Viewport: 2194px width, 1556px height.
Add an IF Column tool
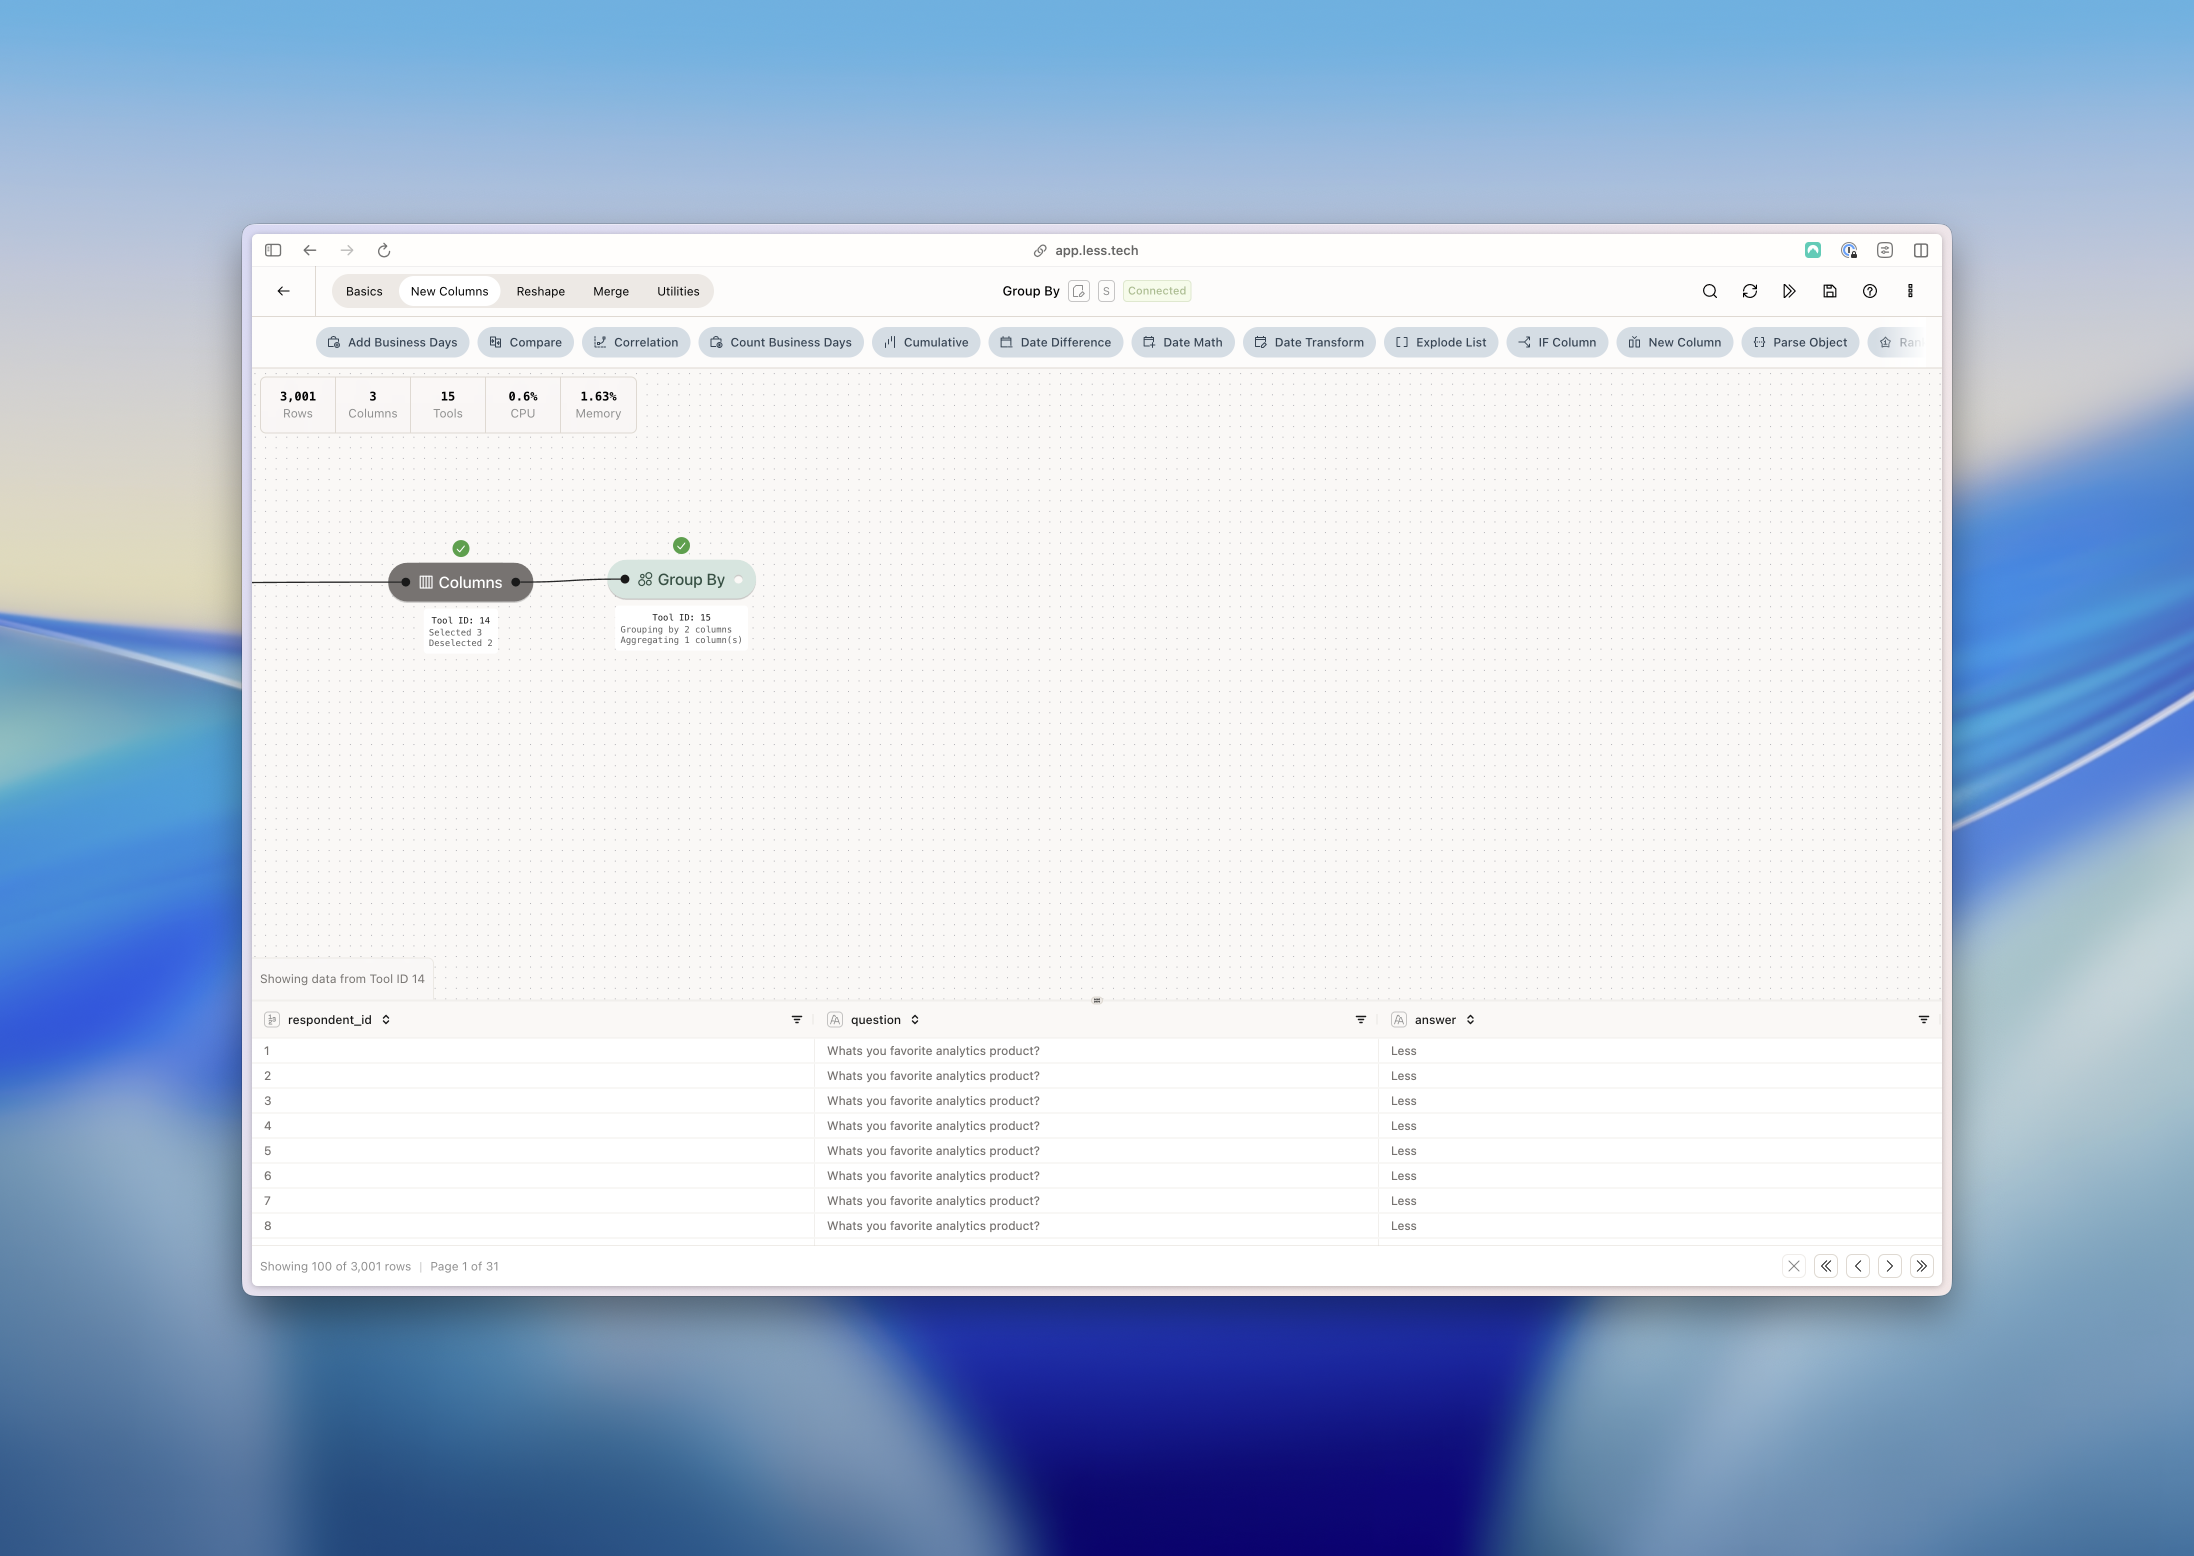click(1557, 342)
